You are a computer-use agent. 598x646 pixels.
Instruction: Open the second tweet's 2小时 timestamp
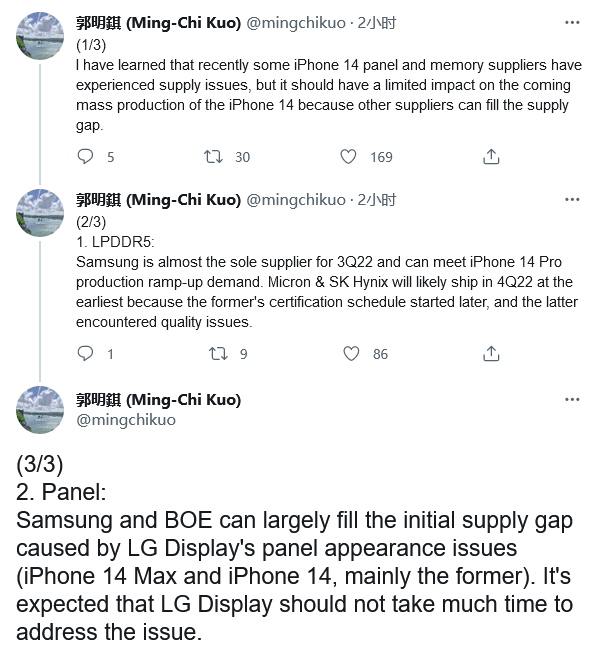click(x=377, y=200)
